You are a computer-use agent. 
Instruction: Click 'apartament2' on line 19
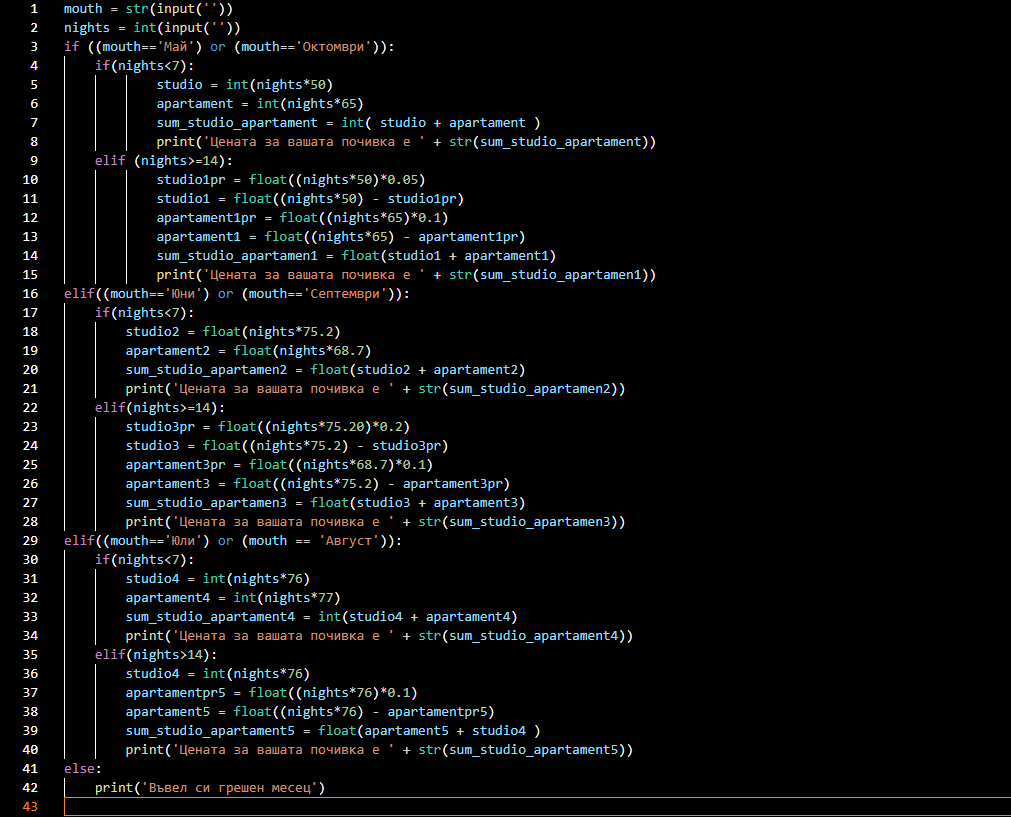(168, 351)
